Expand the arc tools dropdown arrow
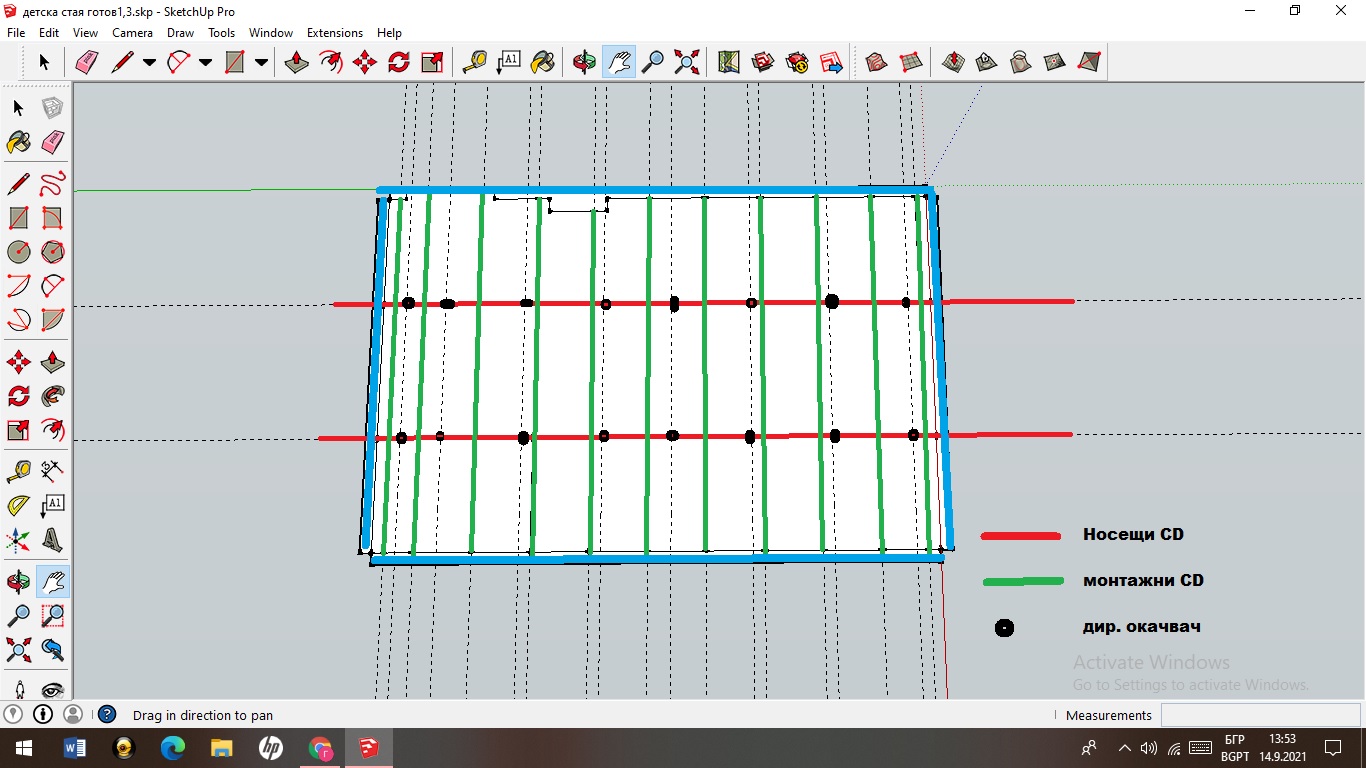The width and height of the screenshot is (1366, 768). pos(205,62)
